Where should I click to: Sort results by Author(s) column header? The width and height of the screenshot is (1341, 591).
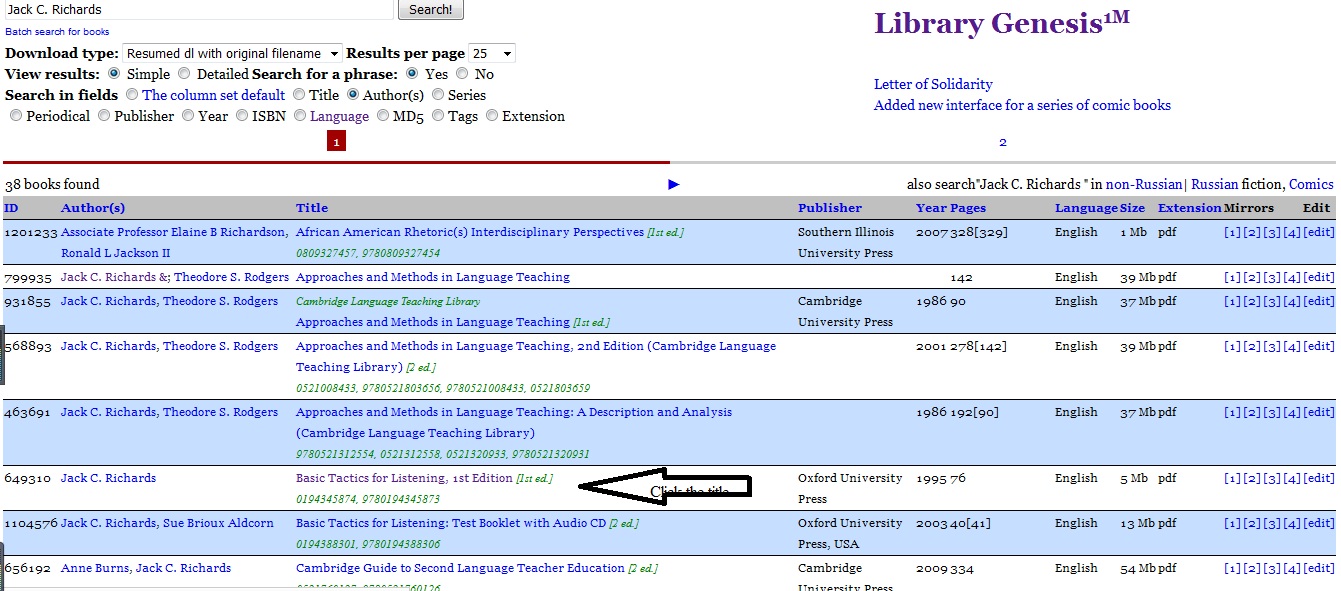click(x=93, y=208)
